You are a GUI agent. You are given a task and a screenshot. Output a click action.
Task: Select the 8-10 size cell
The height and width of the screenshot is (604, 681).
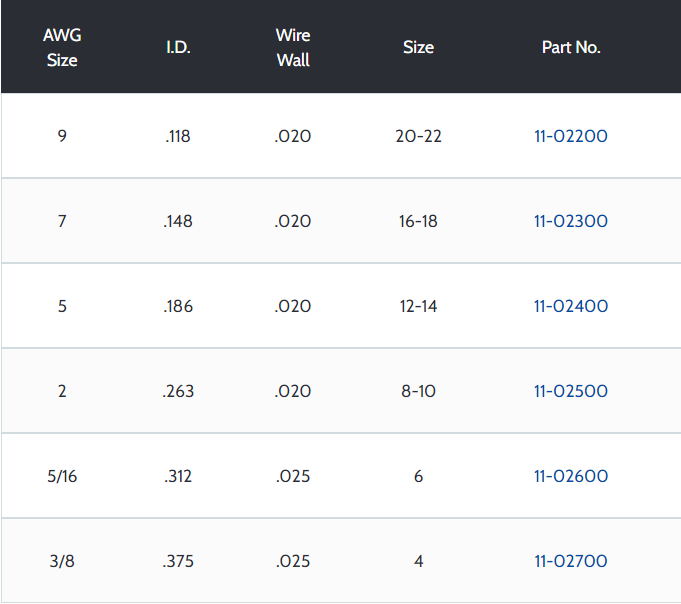point(418,391)
